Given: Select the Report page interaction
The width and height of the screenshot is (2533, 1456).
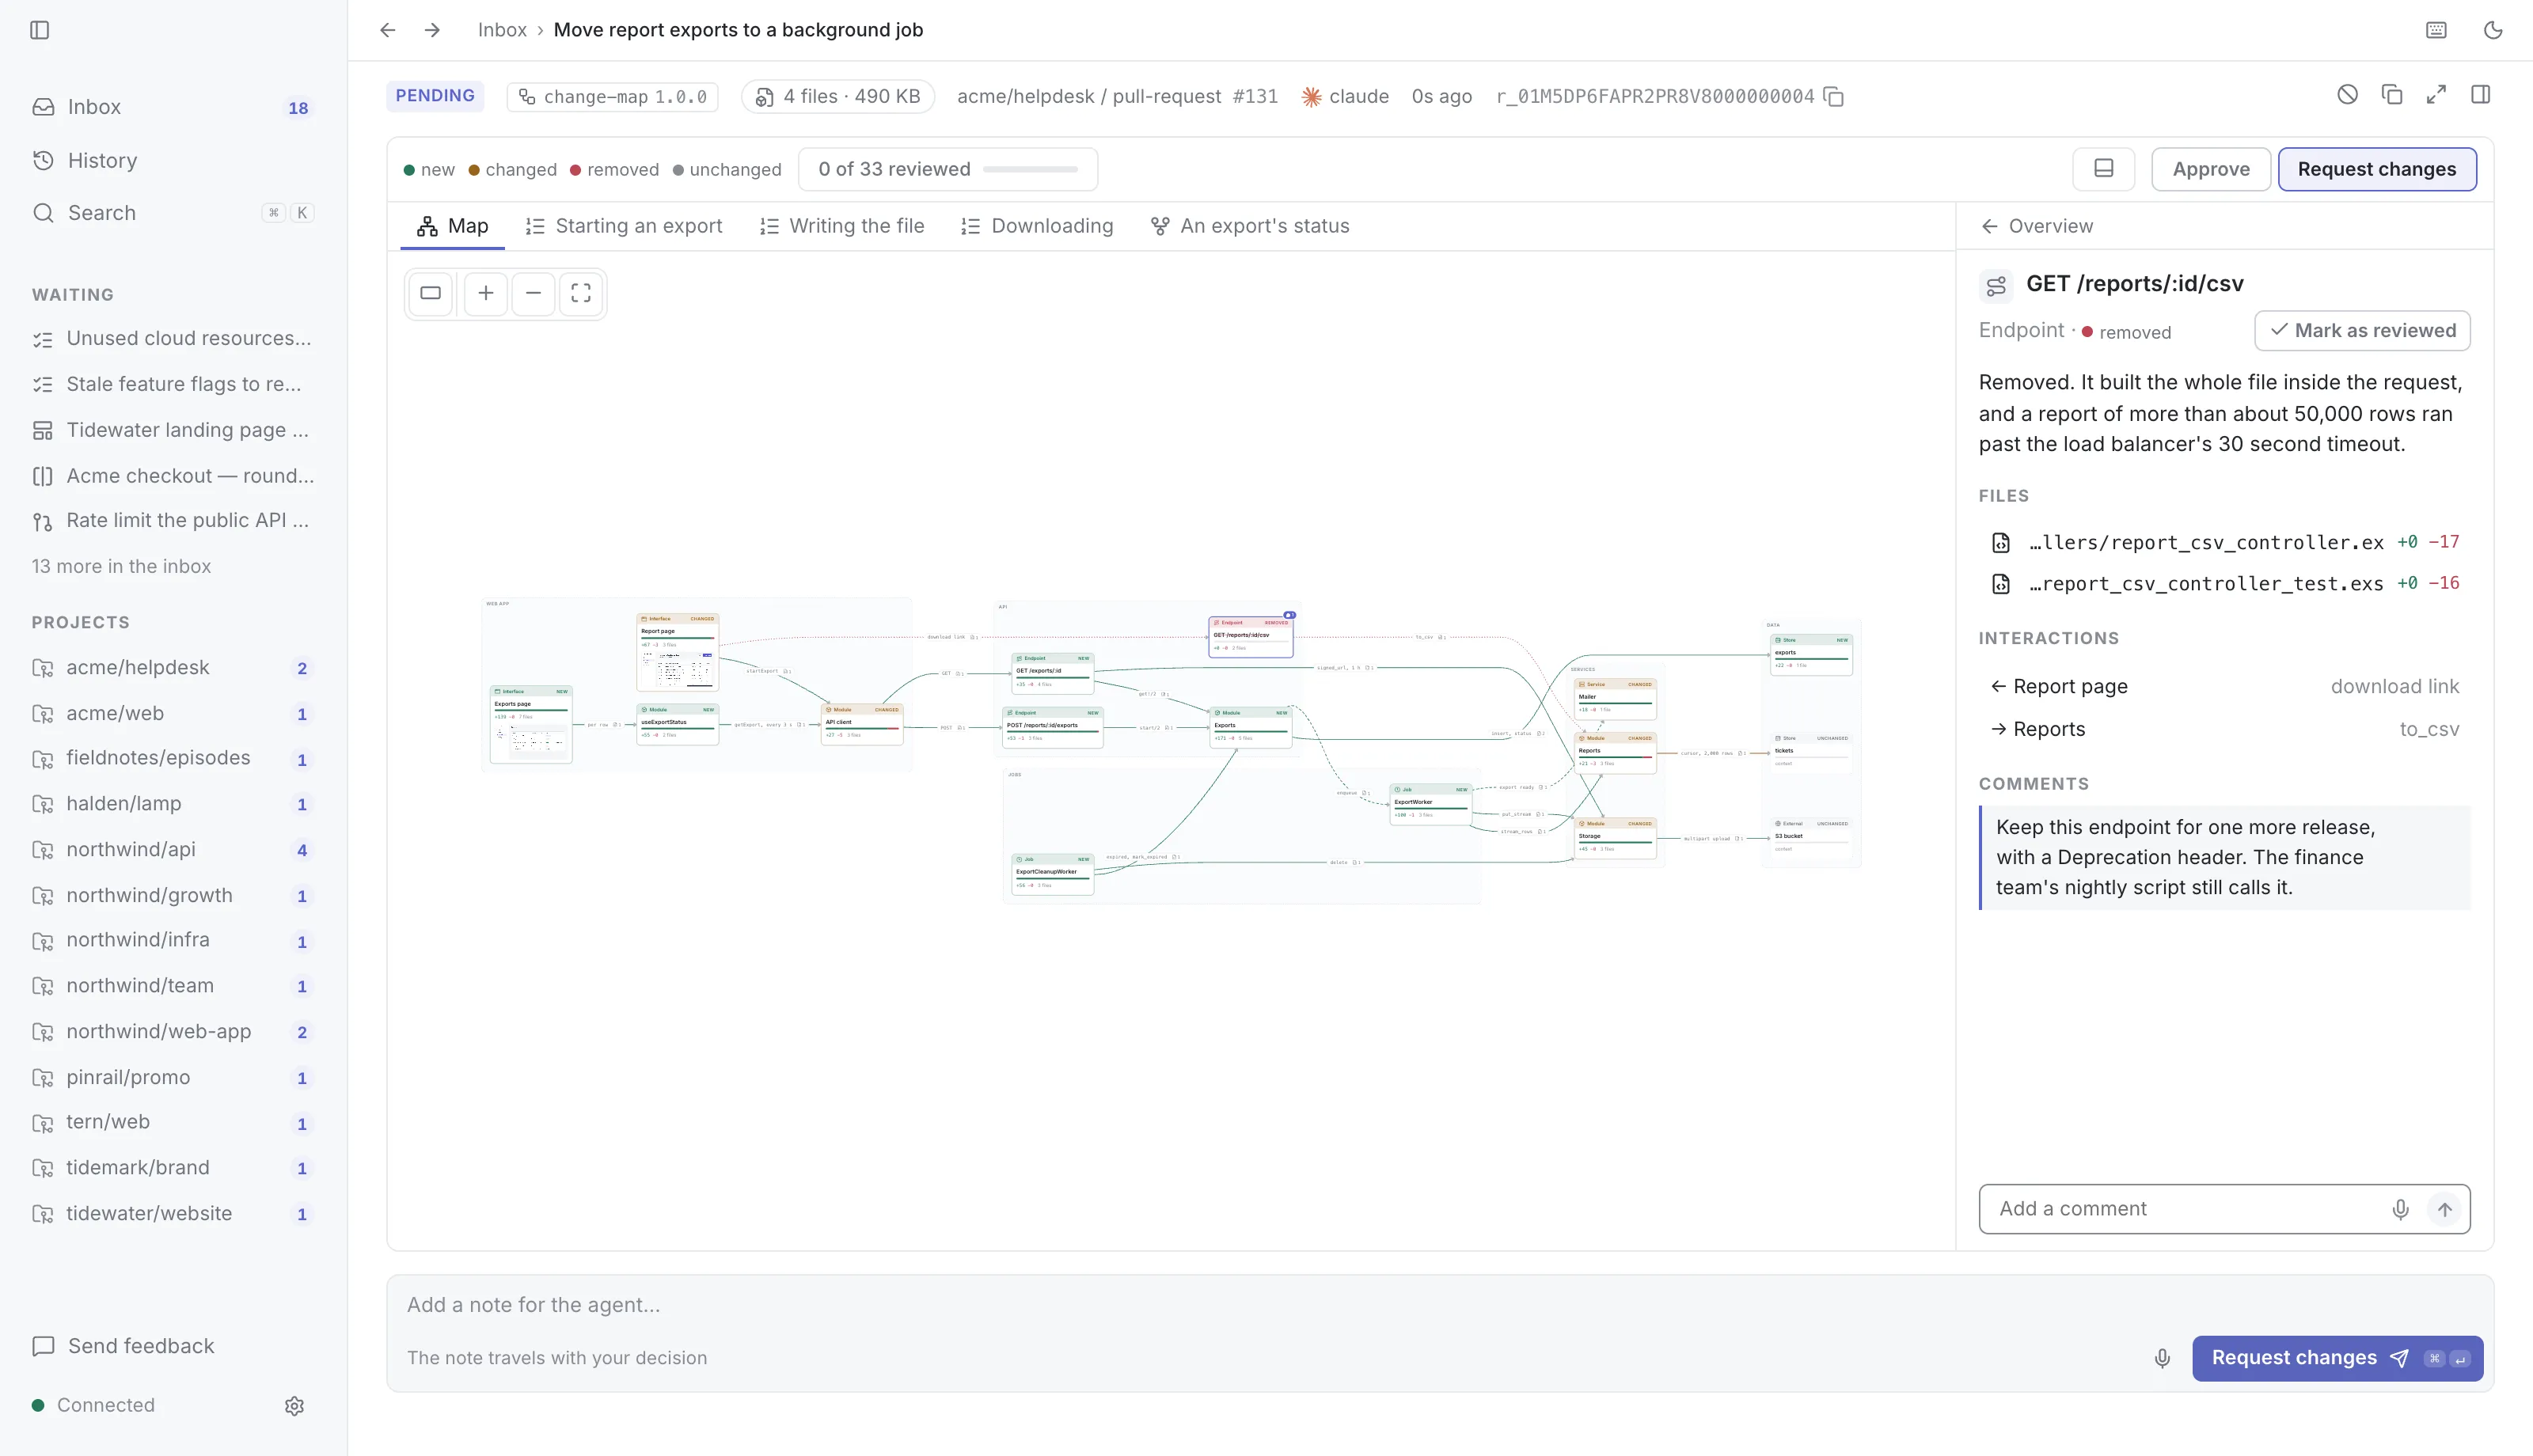Looking at the screenshot, I should point(2225,686).
